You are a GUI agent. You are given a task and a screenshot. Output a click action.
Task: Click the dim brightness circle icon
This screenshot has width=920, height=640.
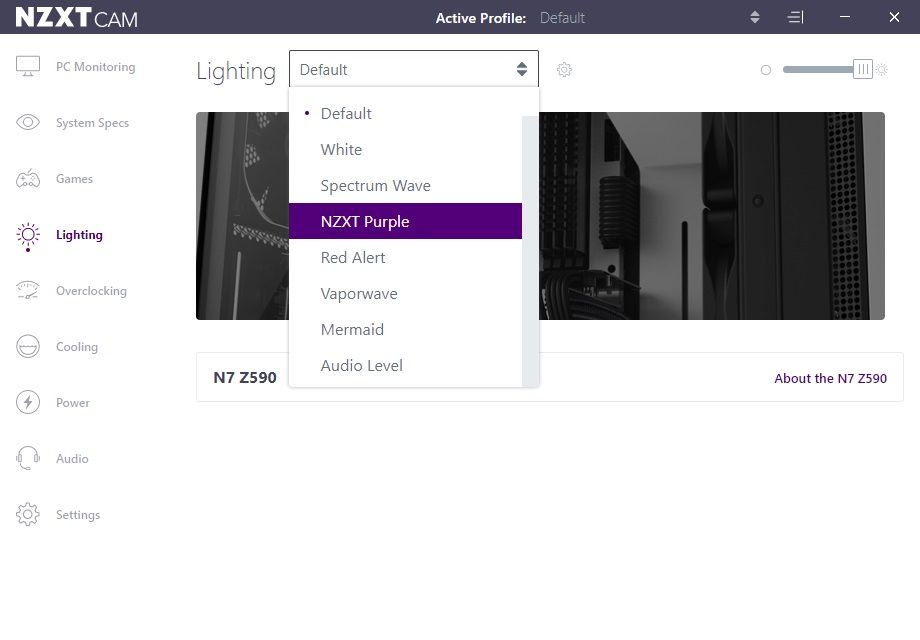tap(766, 70)
